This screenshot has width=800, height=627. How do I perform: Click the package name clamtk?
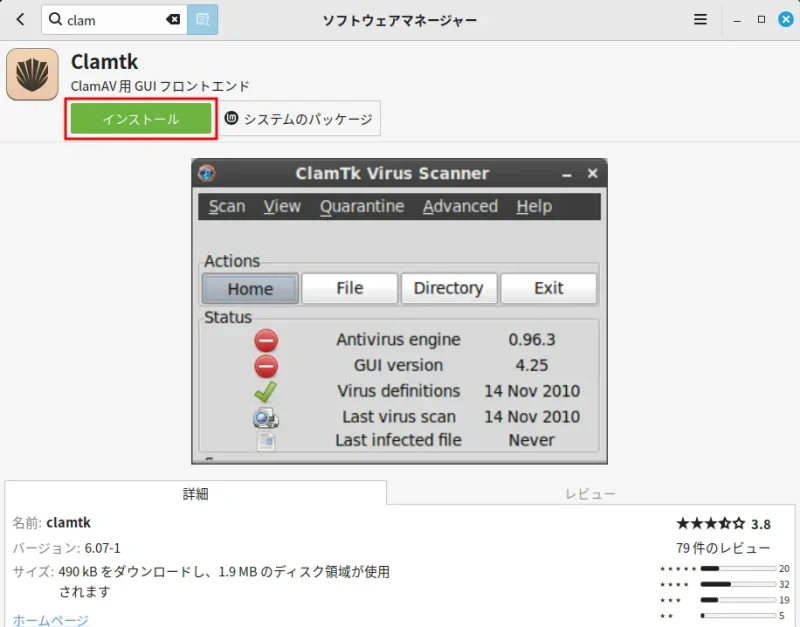68,522
